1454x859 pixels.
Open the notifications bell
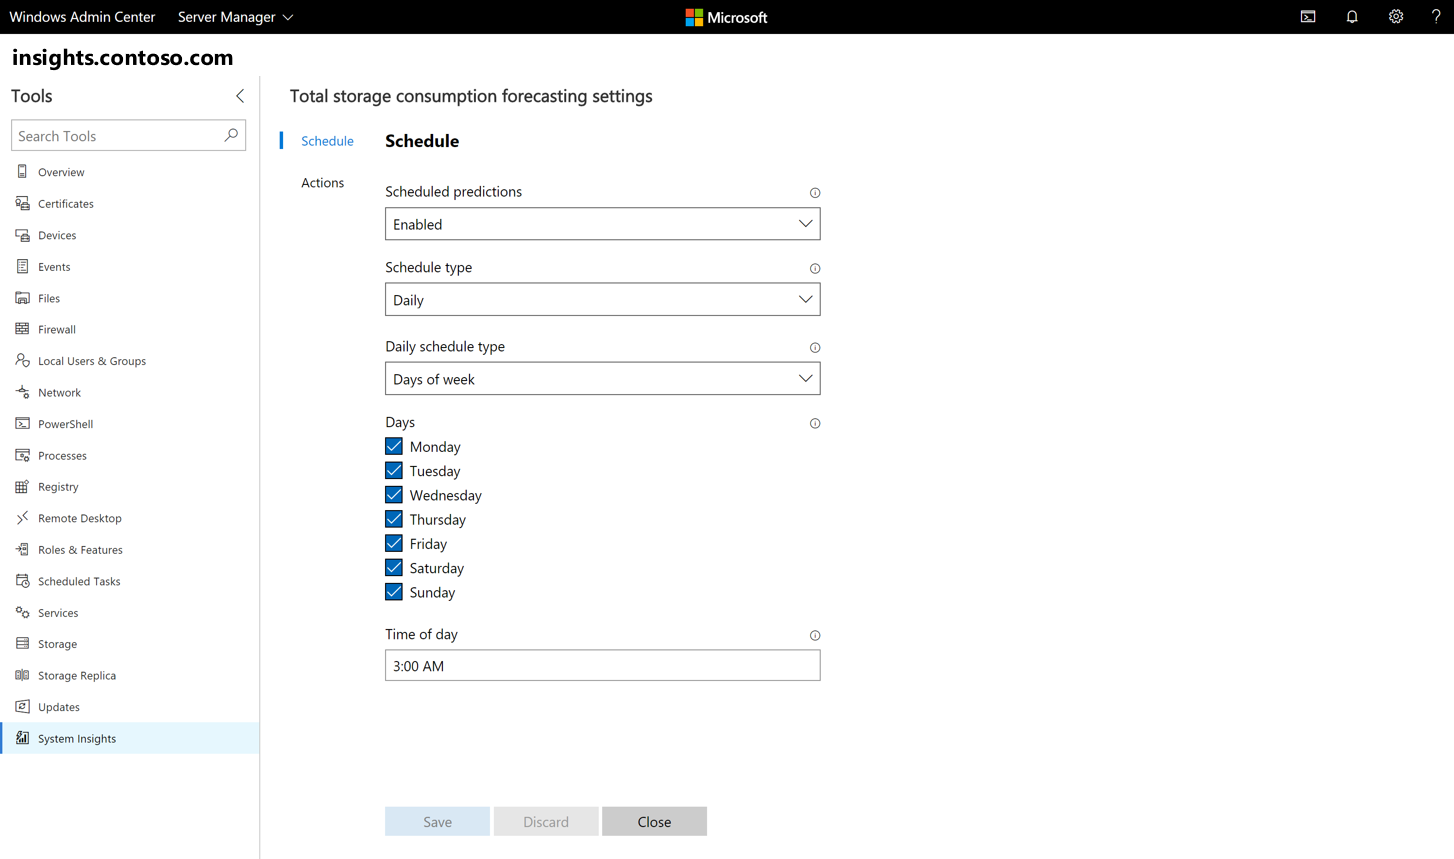(1352, 16)
